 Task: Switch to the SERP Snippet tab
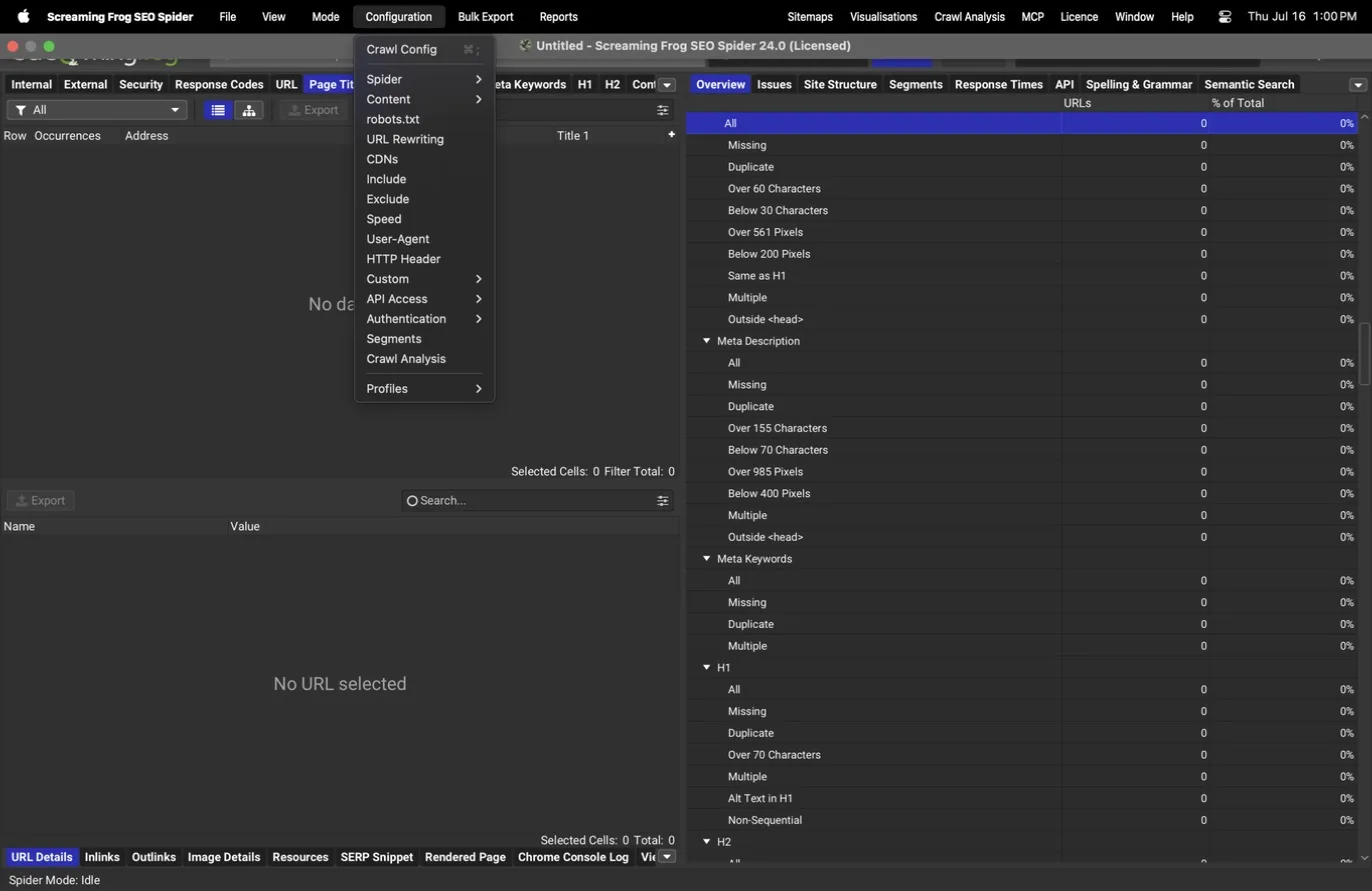click(377, 857)
